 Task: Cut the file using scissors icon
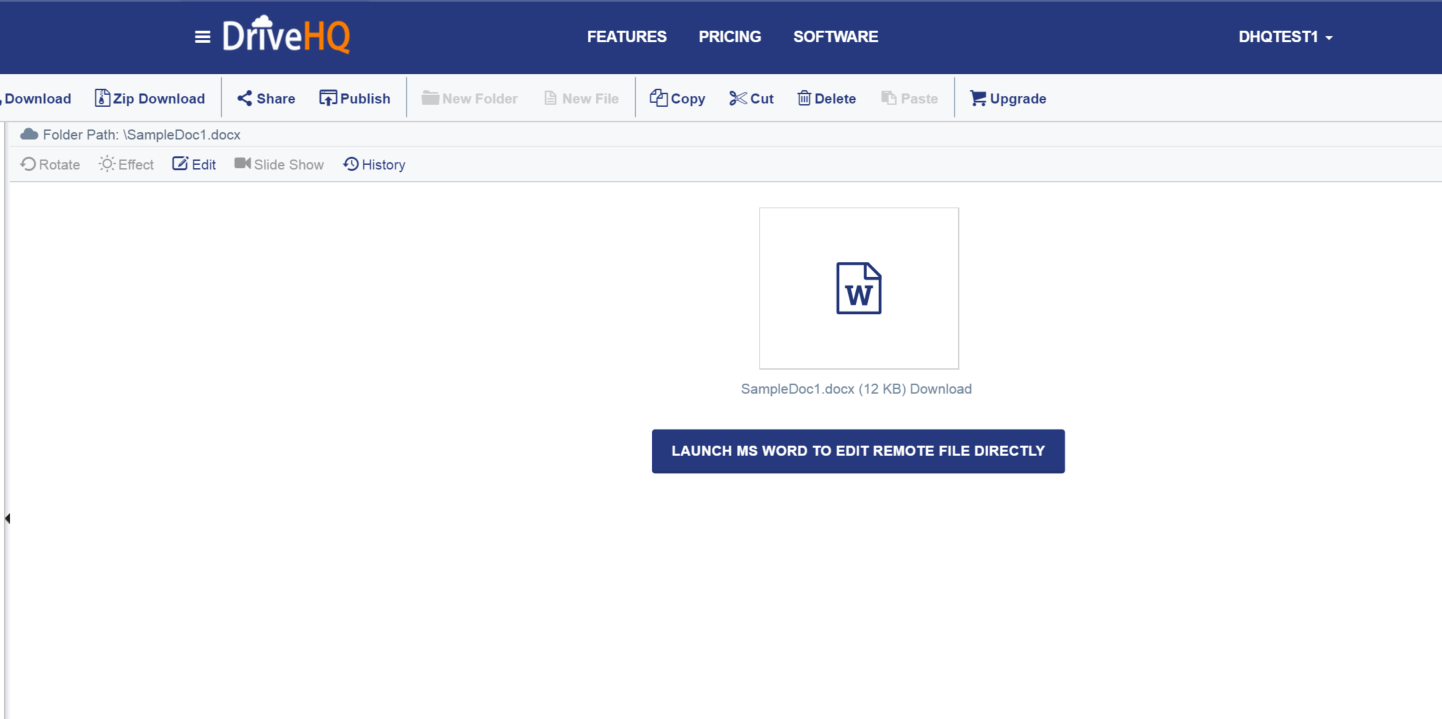pyautogui.click(x=738, y=98)
